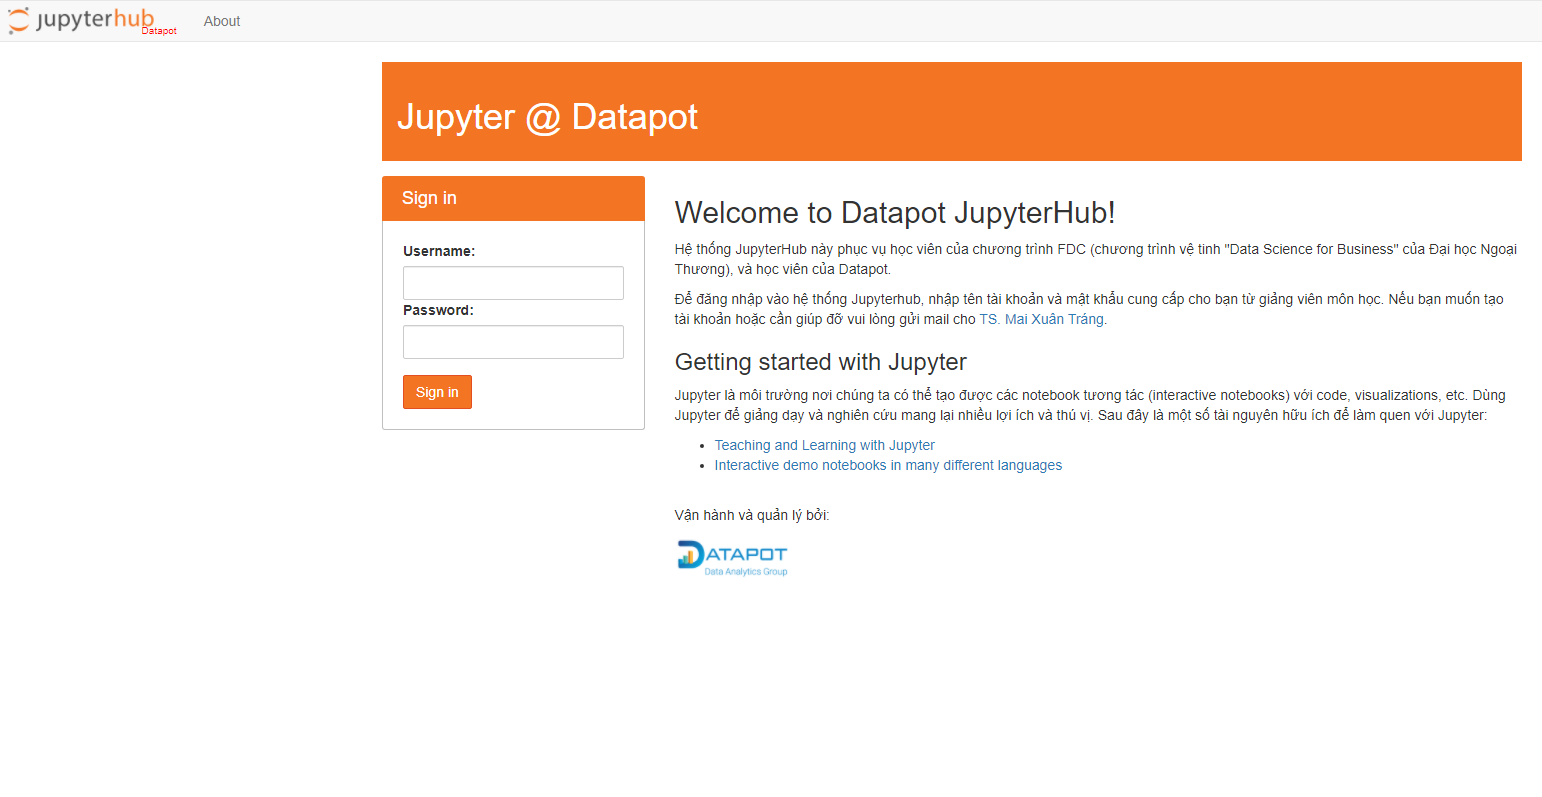Click the Password: label
This screenshot has height=797, width=1542.
[438, 310]
